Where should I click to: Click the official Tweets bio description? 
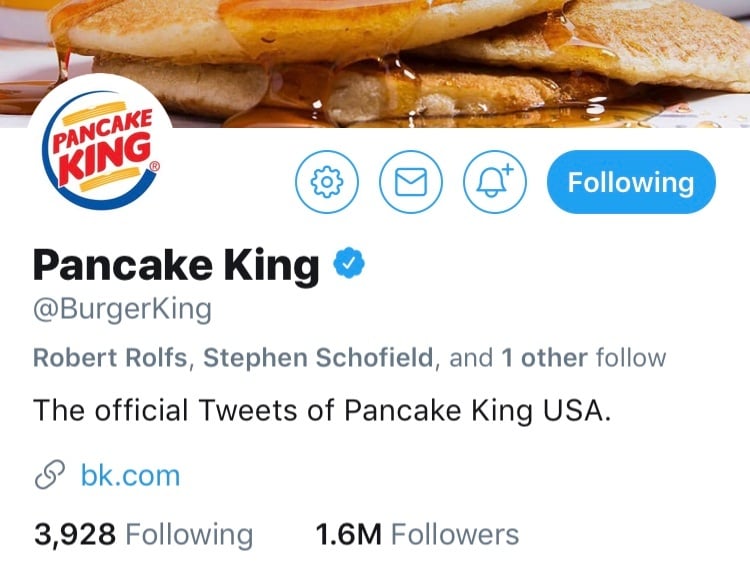[321, 411]
